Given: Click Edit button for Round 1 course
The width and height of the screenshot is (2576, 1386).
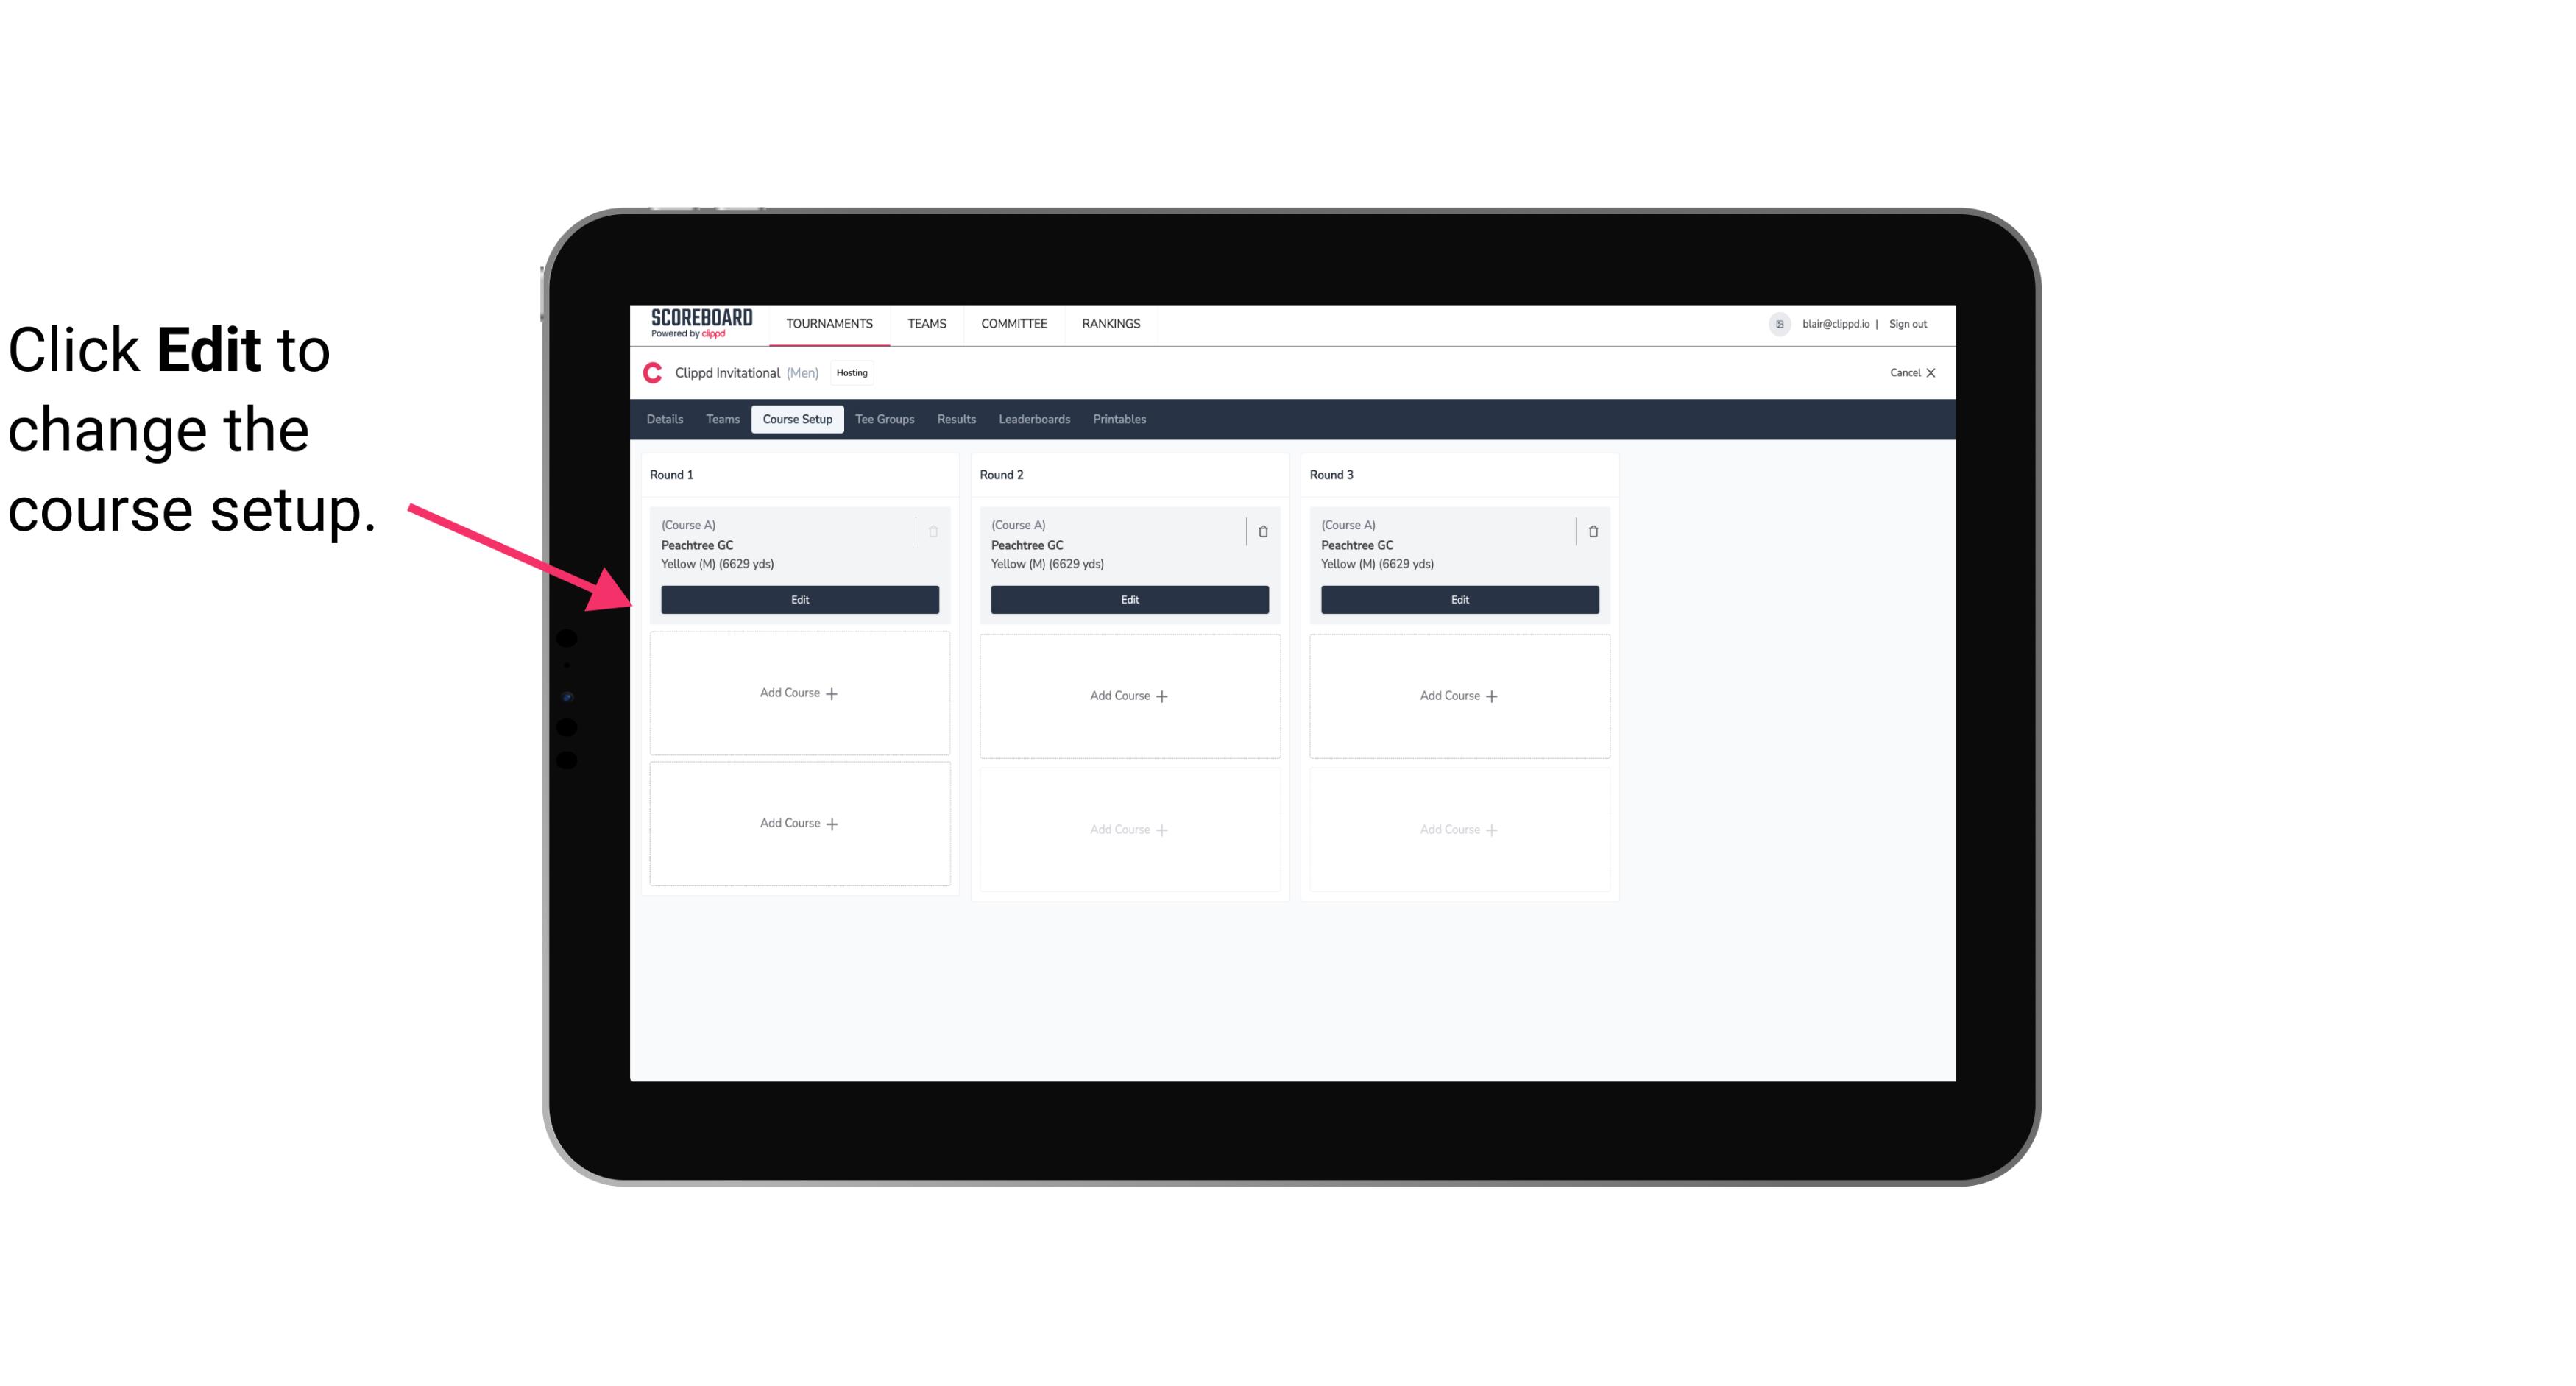Looking at the screenshot, I should click(x=799, y=599).
